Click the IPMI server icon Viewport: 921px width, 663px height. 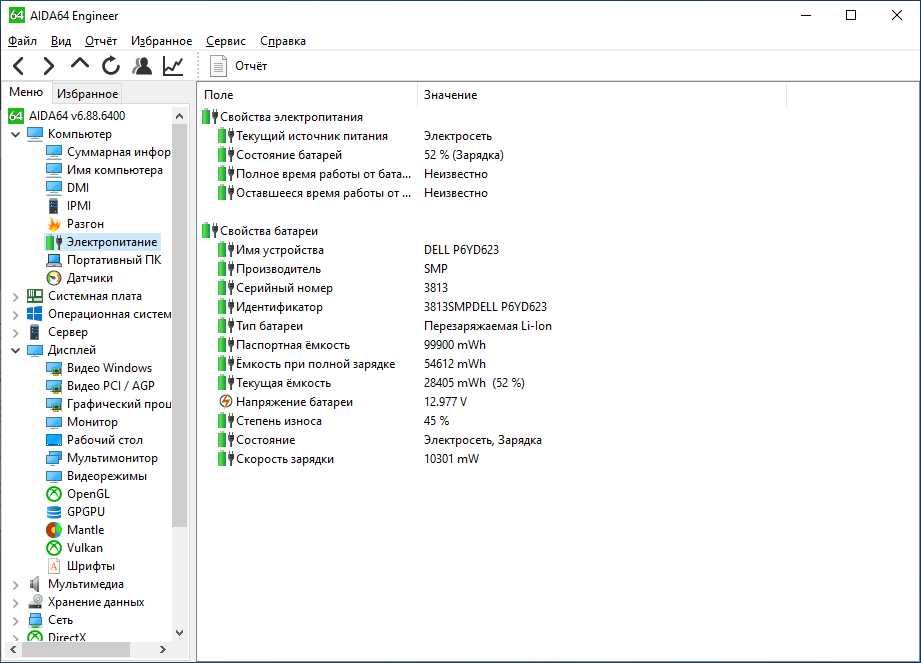(54, 206)
